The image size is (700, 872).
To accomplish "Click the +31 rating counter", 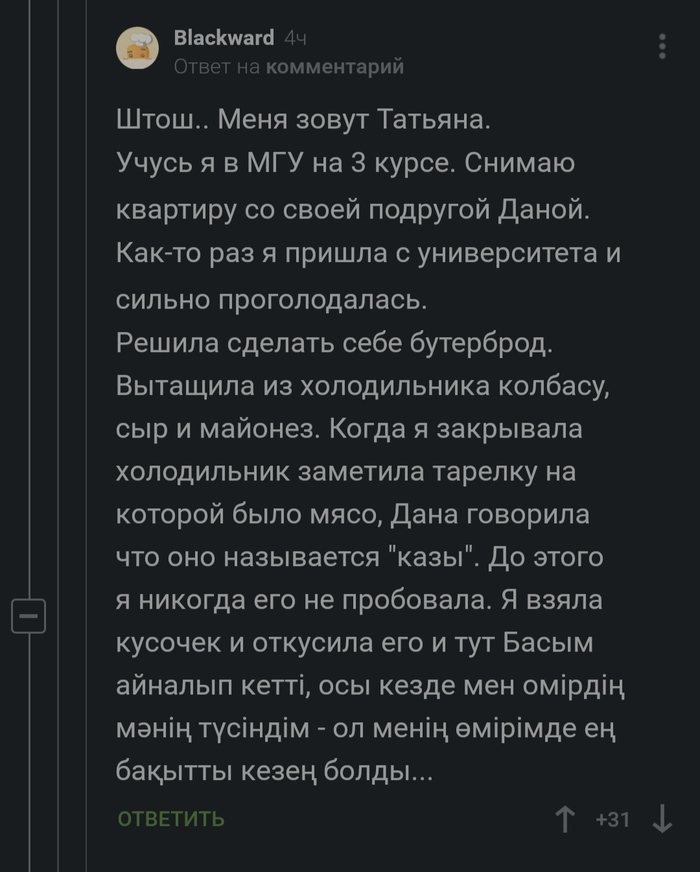I will coord(612,820).
